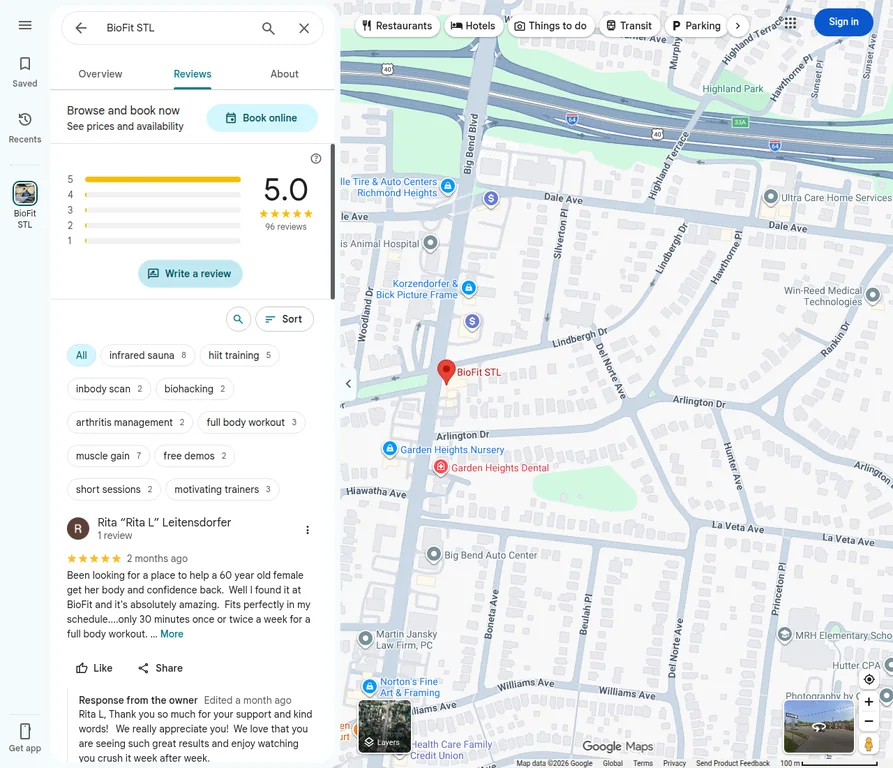Image resolution: width=893 pixels, height=768 pixels.
Task: Click the Garden Heights Nursery shopping pin
Action: pos(390,449)
